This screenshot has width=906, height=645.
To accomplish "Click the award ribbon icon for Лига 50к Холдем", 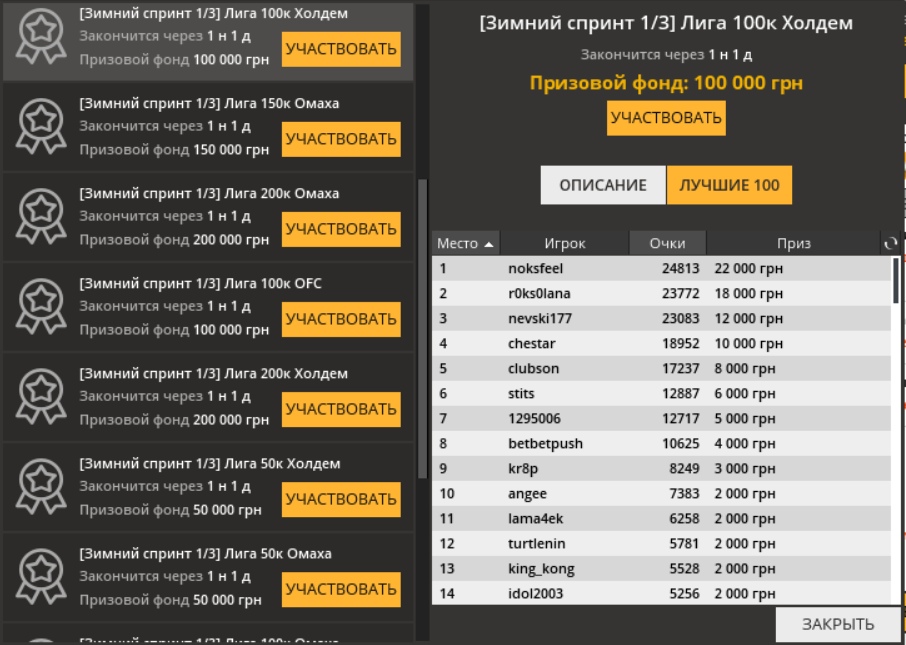I will tap(42, 488).
